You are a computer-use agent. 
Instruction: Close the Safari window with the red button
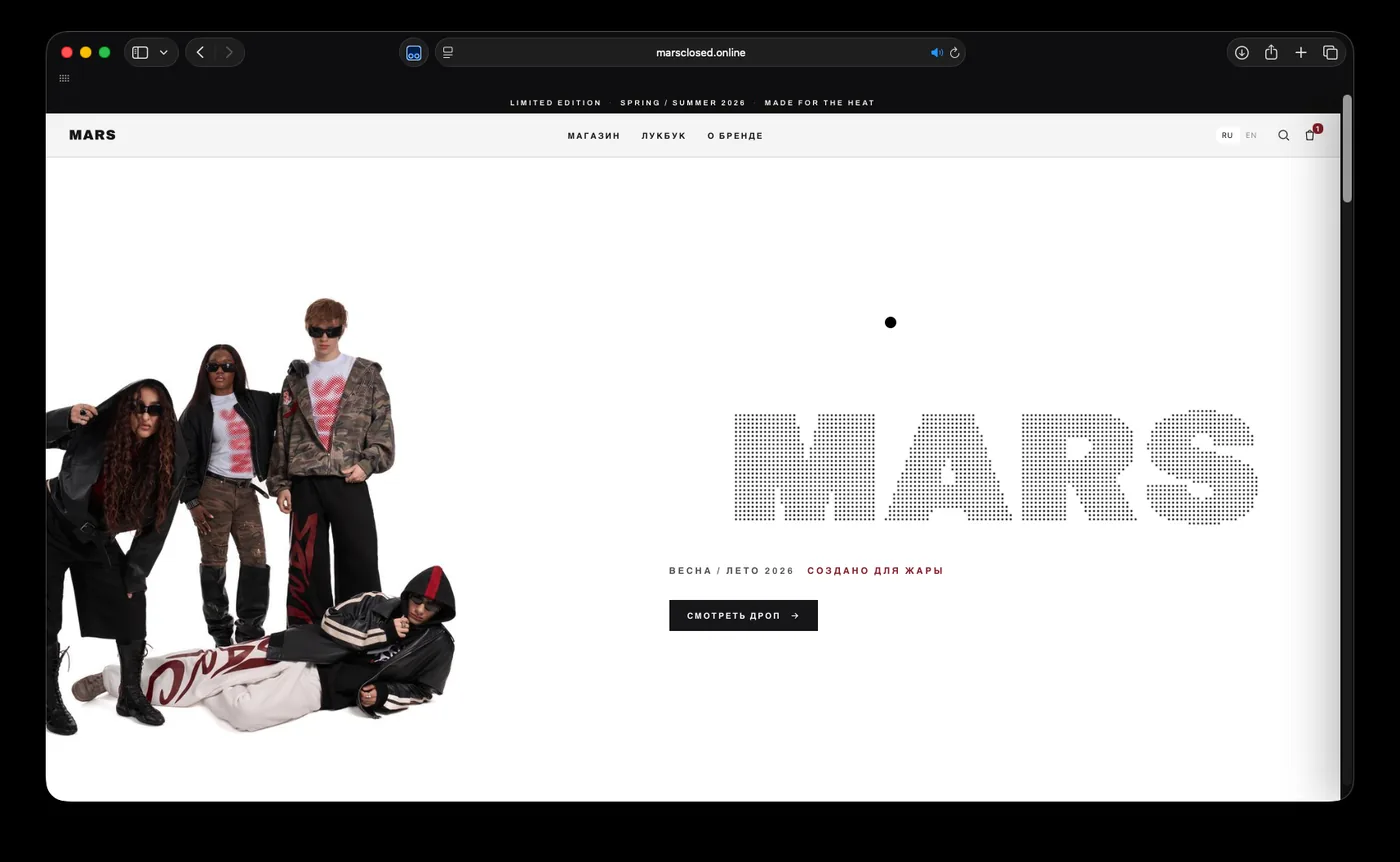pos(67,52)
